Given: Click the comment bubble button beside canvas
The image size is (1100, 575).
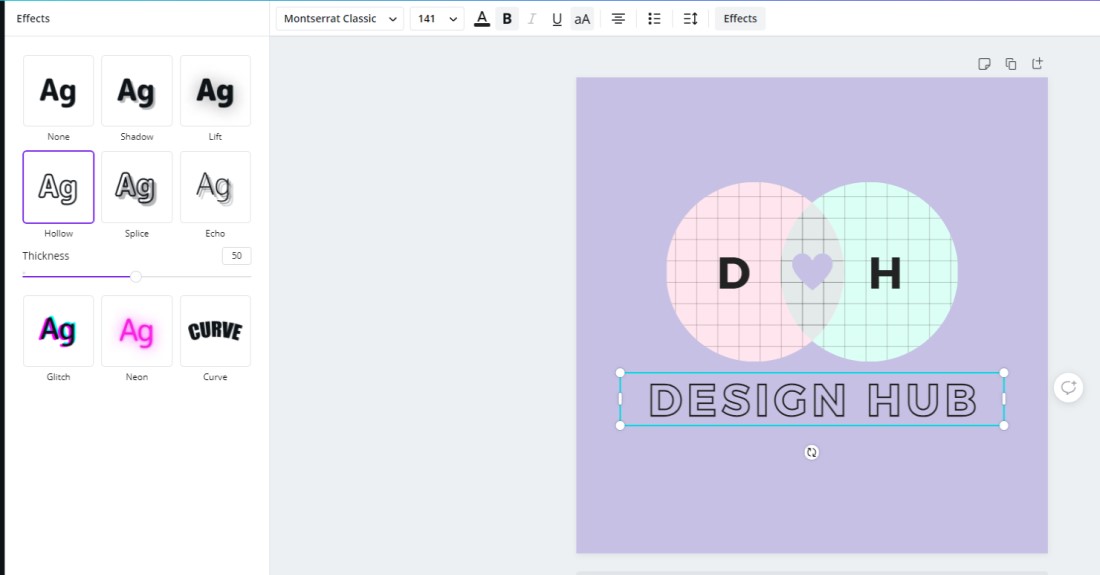Looking at the screenshot, I should [1068, 388].
